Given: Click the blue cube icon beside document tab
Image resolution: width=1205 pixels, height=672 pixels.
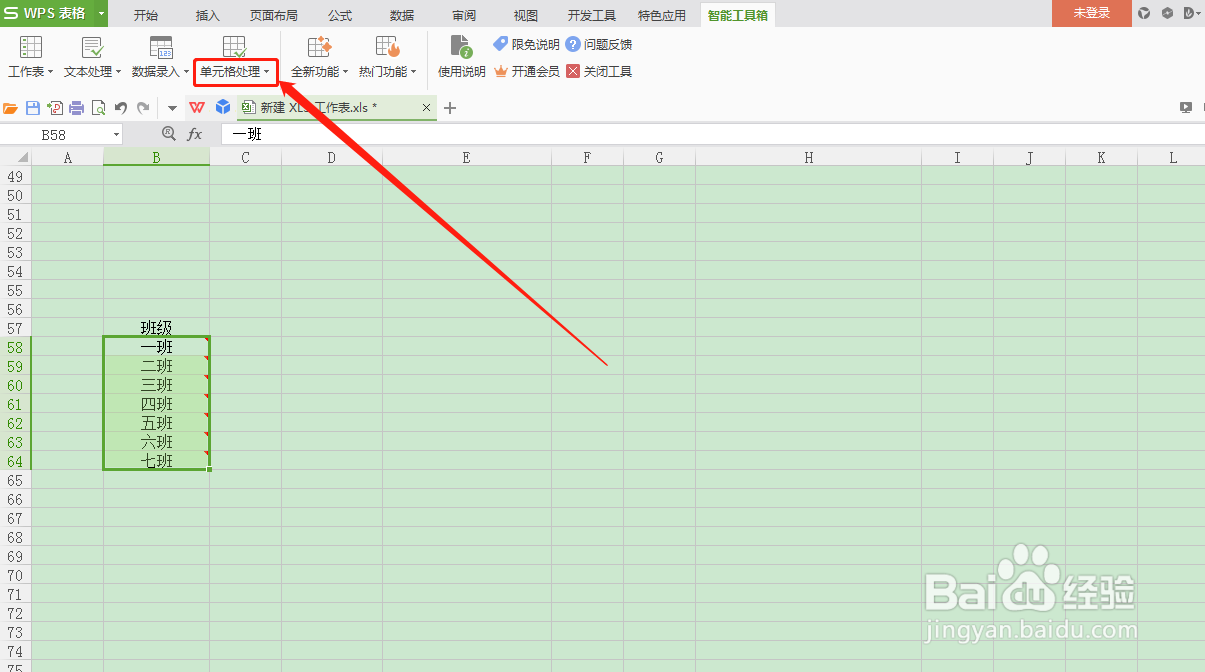Looking at the screenshot, I should (x=223, y=108).
